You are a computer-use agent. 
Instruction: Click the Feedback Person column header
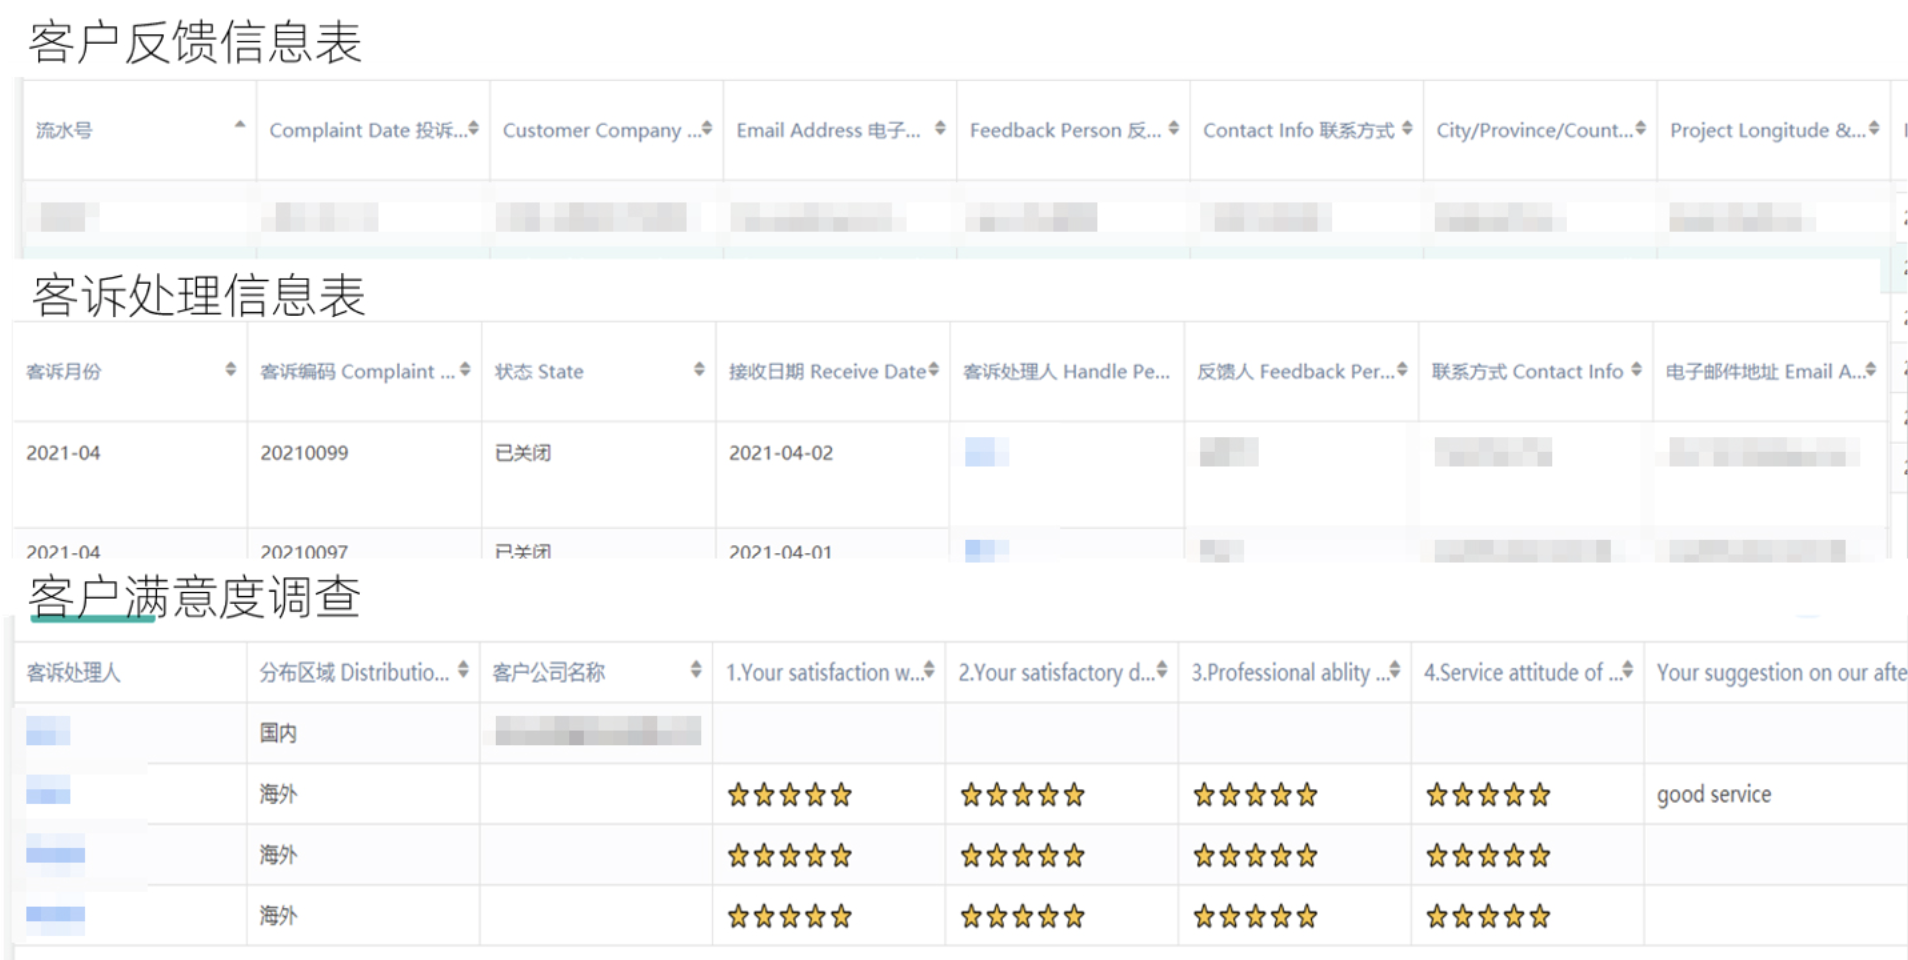[1073, 130]
